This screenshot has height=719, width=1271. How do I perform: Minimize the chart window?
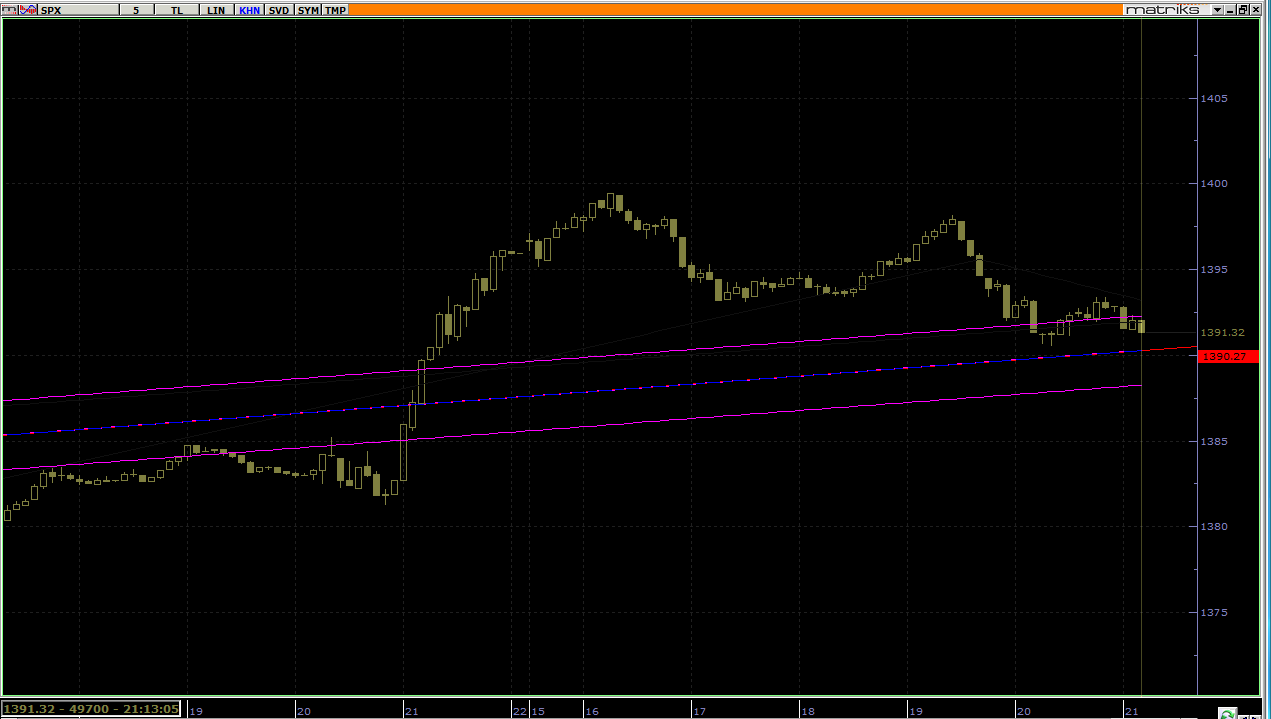[1232, 9]
